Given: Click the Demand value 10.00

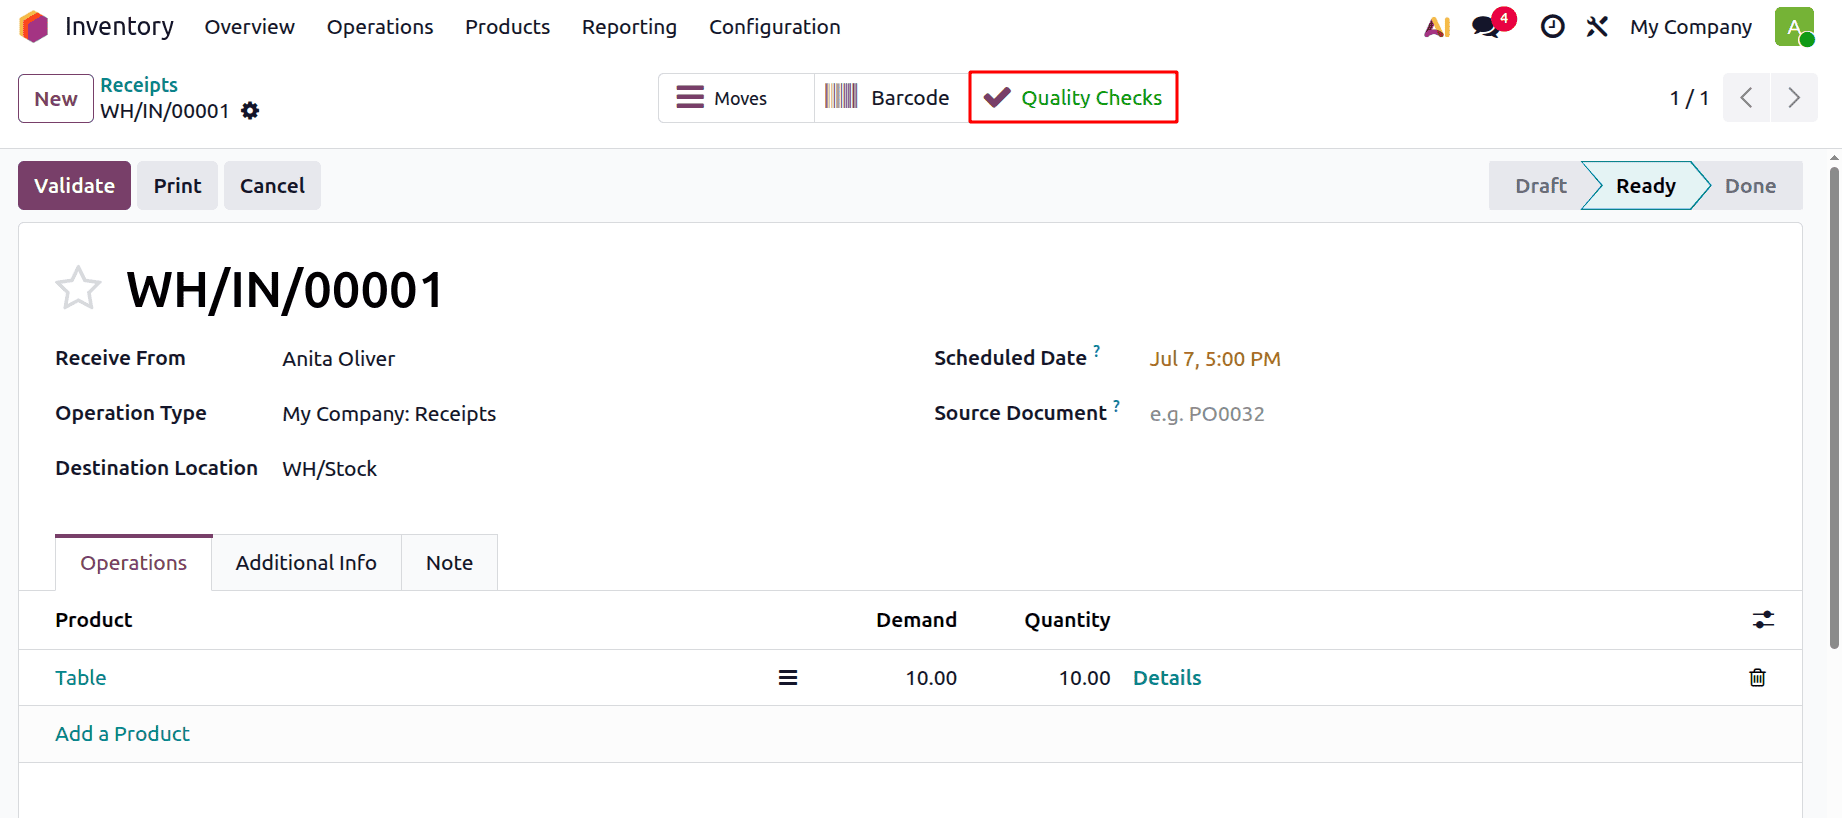Looking at the screenshot, I should click(x=931, y=678).
